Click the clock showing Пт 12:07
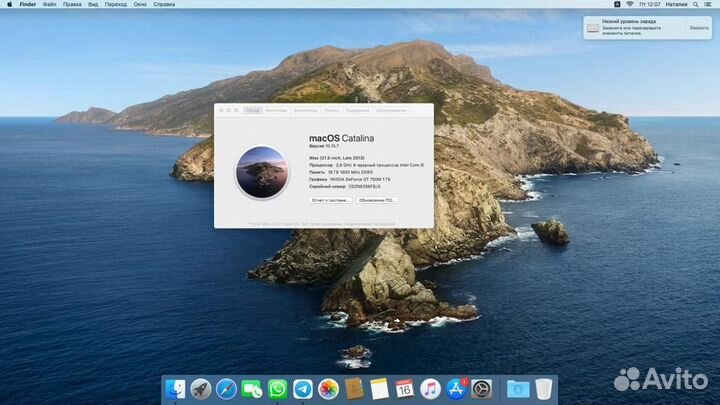Screen dimensions: 720x405 pyautogui.click(x=649, y=4)
